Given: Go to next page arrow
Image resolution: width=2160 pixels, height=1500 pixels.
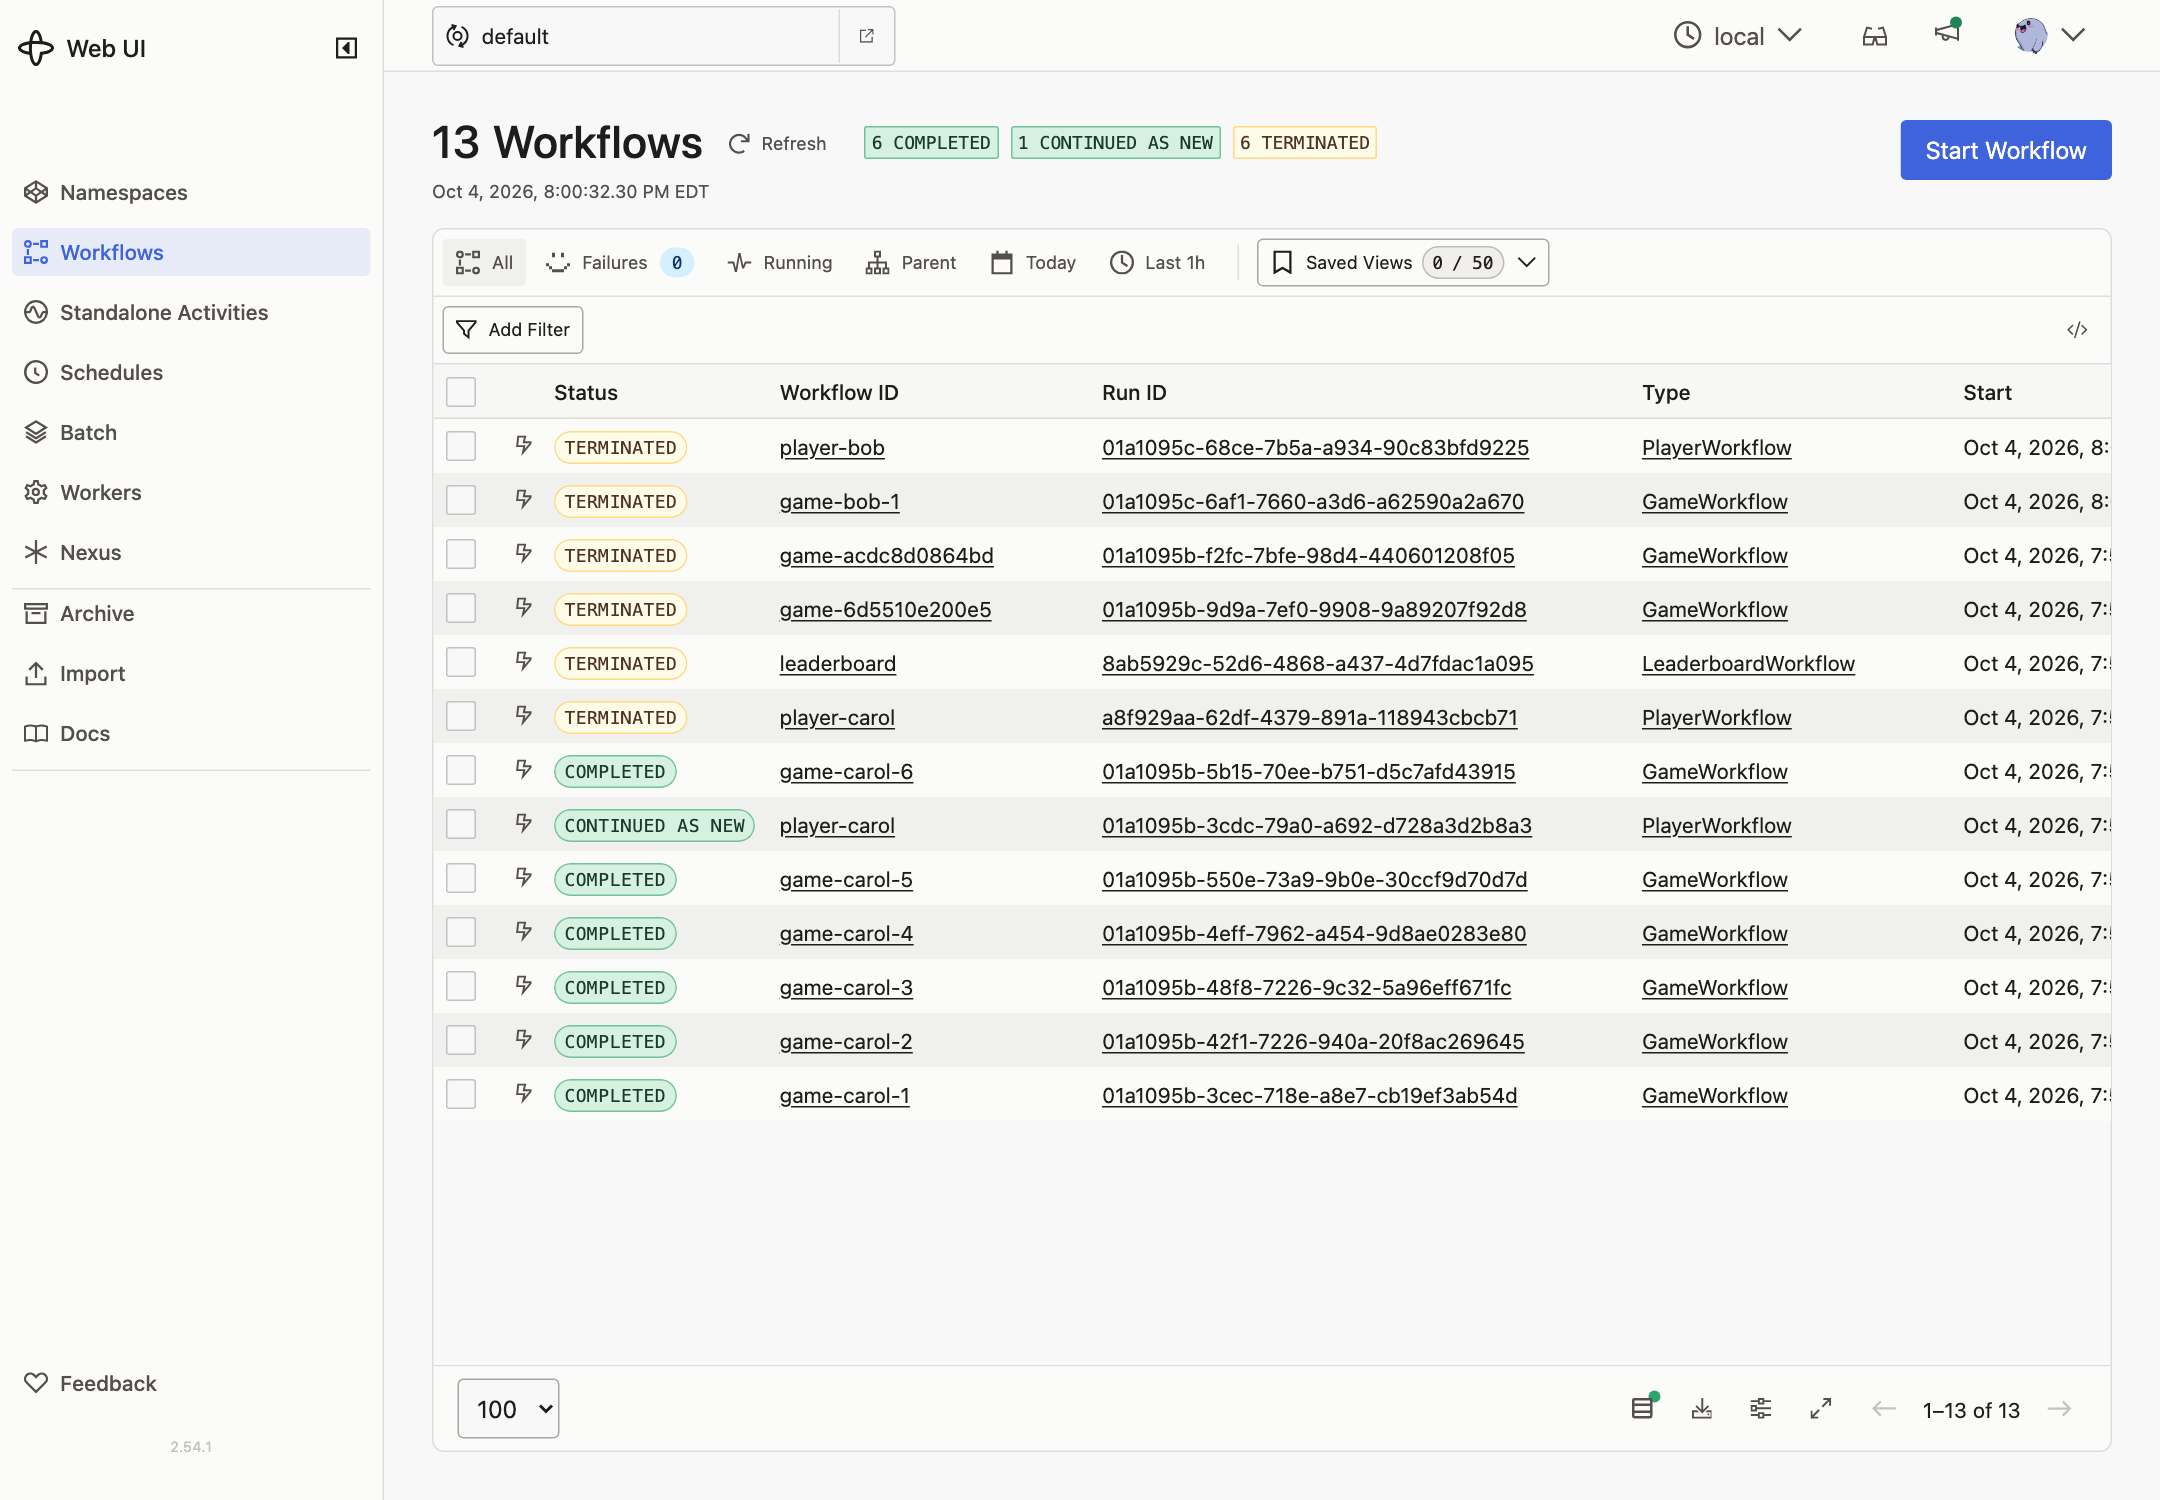Looking at the screenshot, I should 2059,1409.
